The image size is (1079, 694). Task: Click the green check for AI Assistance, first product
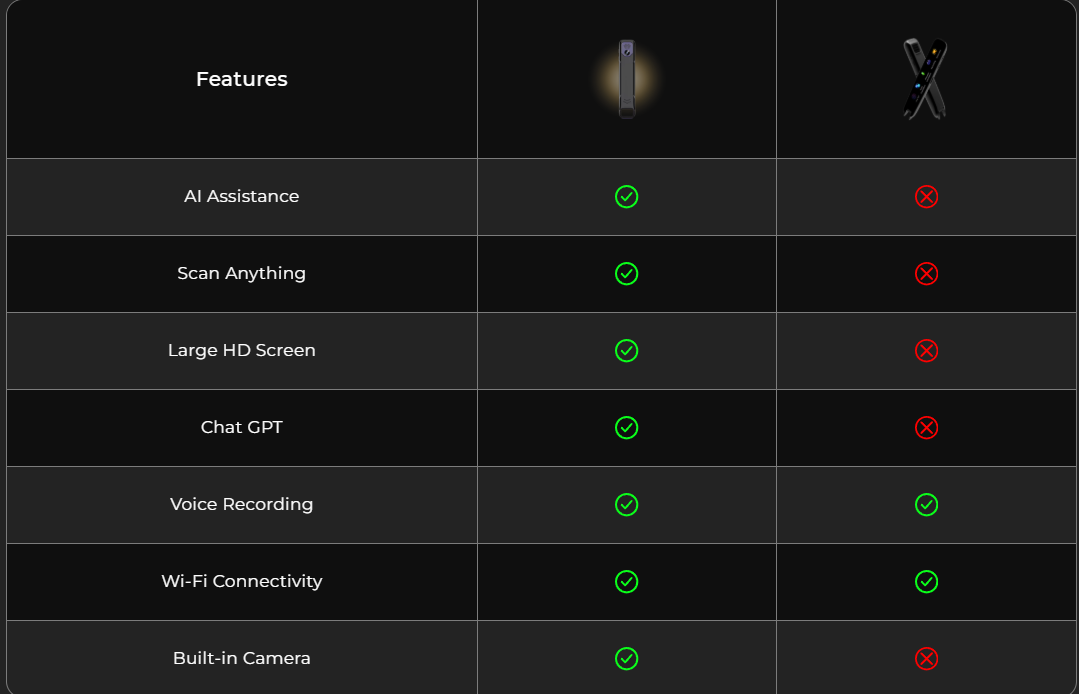click(626, 197)
